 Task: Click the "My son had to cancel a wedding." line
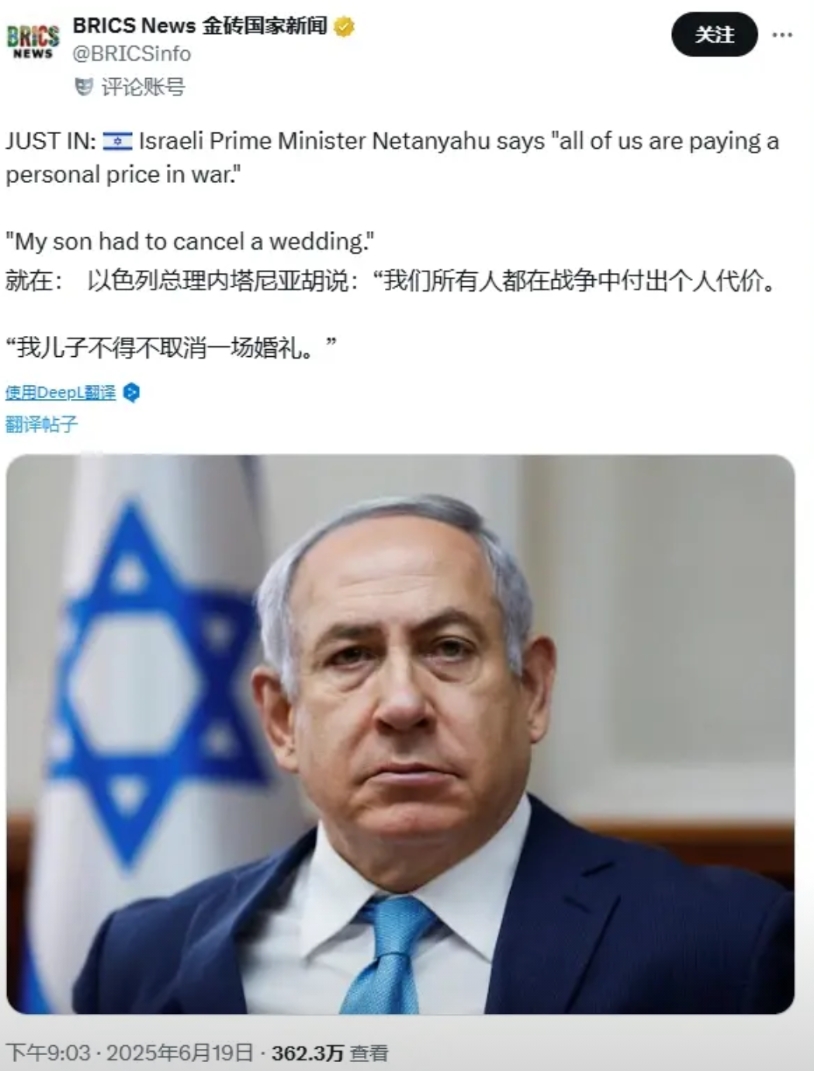pos(190,241)
